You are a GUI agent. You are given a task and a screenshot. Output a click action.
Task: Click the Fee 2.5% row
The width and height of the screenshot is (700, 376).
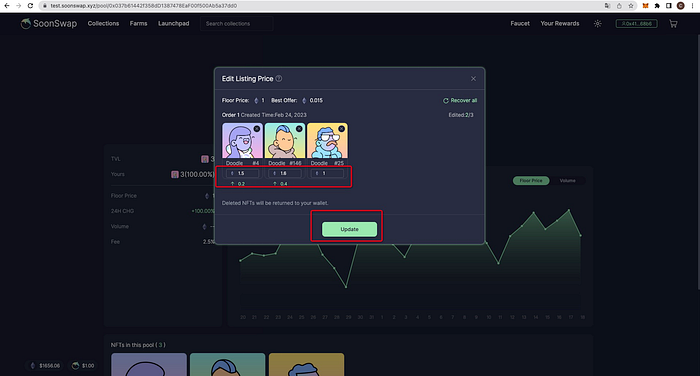click(162, 242)
